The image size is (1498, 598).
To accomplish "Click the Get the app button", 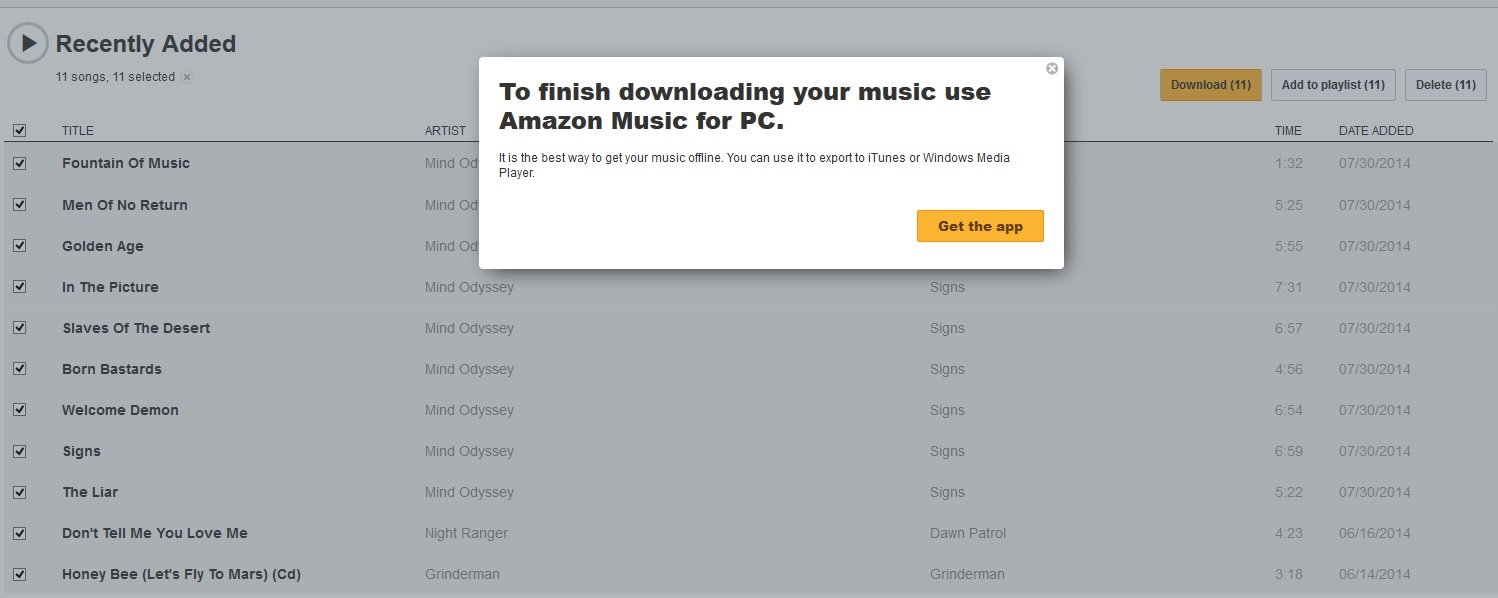I will click(x=980, y=226).
